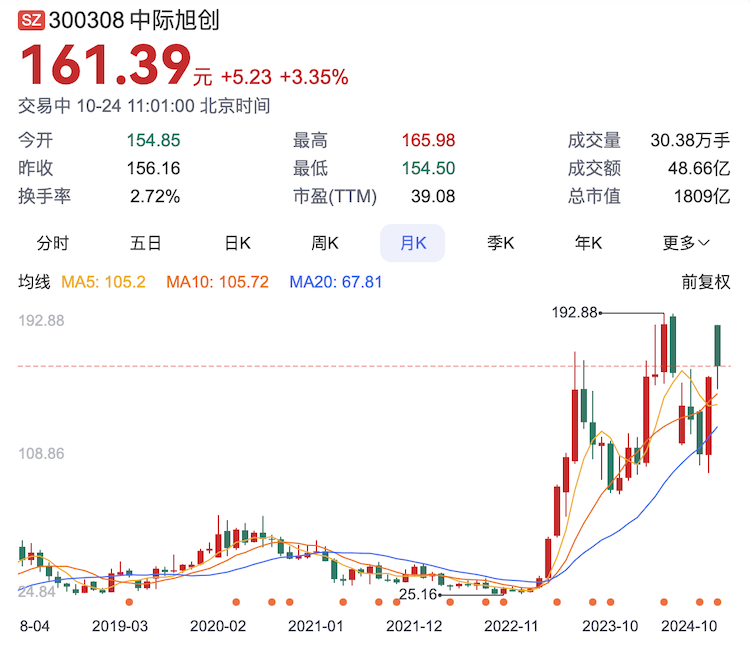Switch to the 季K quarterly tab

tap(500, 243)
